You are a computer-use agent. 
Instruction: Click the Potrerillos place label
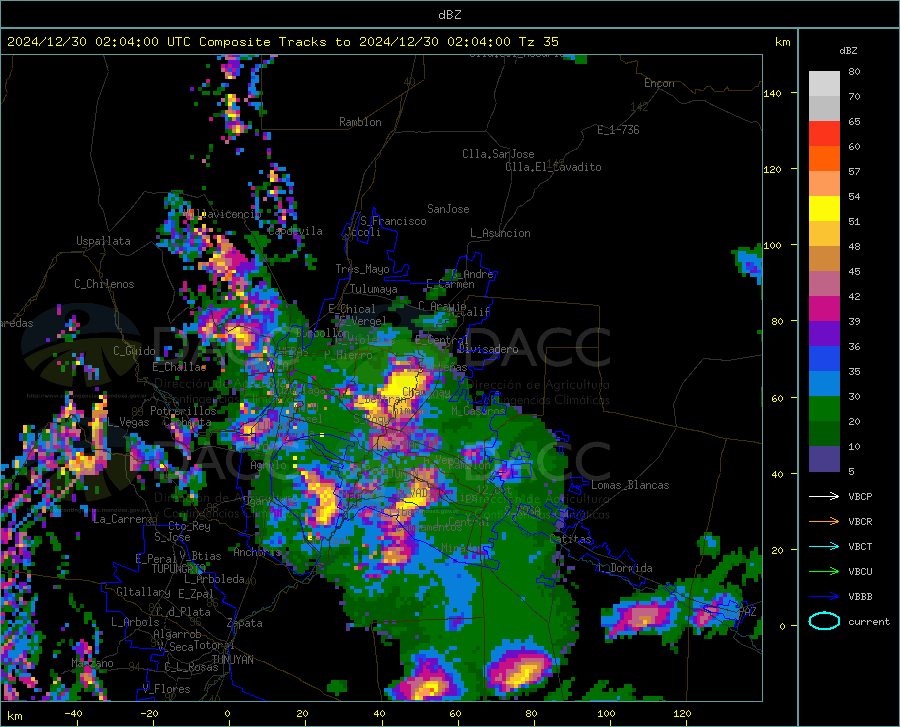[183, 411]
